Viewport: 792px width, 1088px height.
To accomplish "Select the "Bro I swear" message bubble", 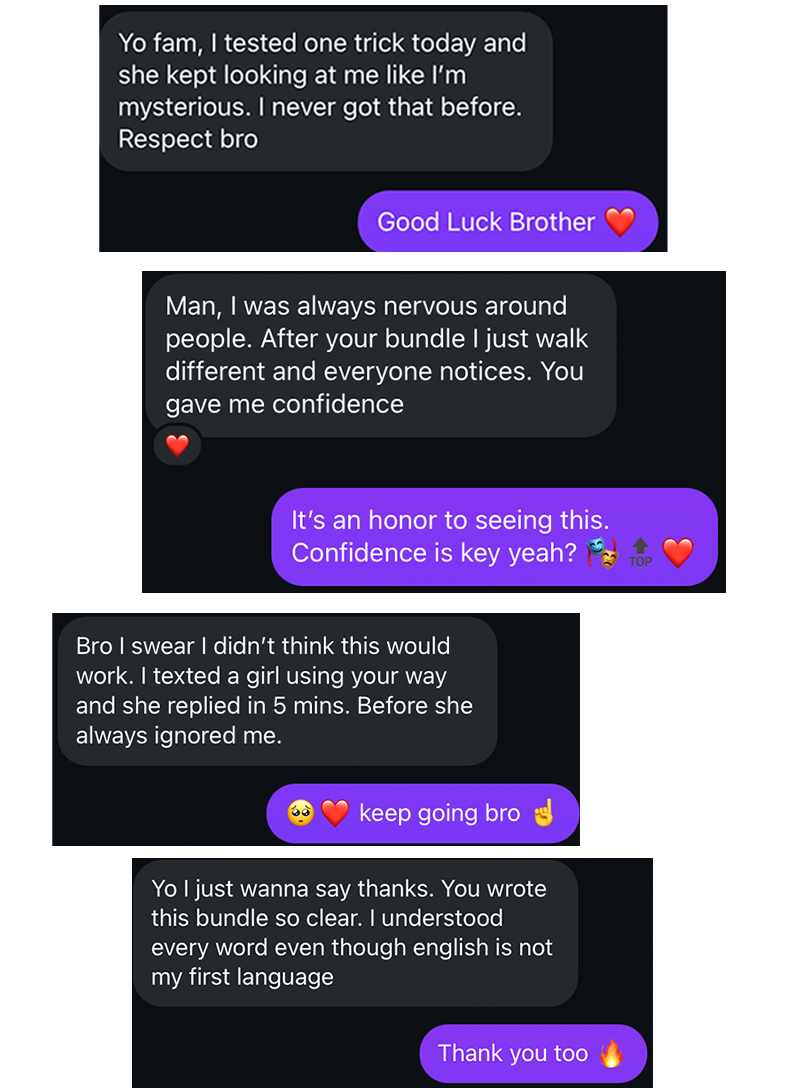I will 277,691.
